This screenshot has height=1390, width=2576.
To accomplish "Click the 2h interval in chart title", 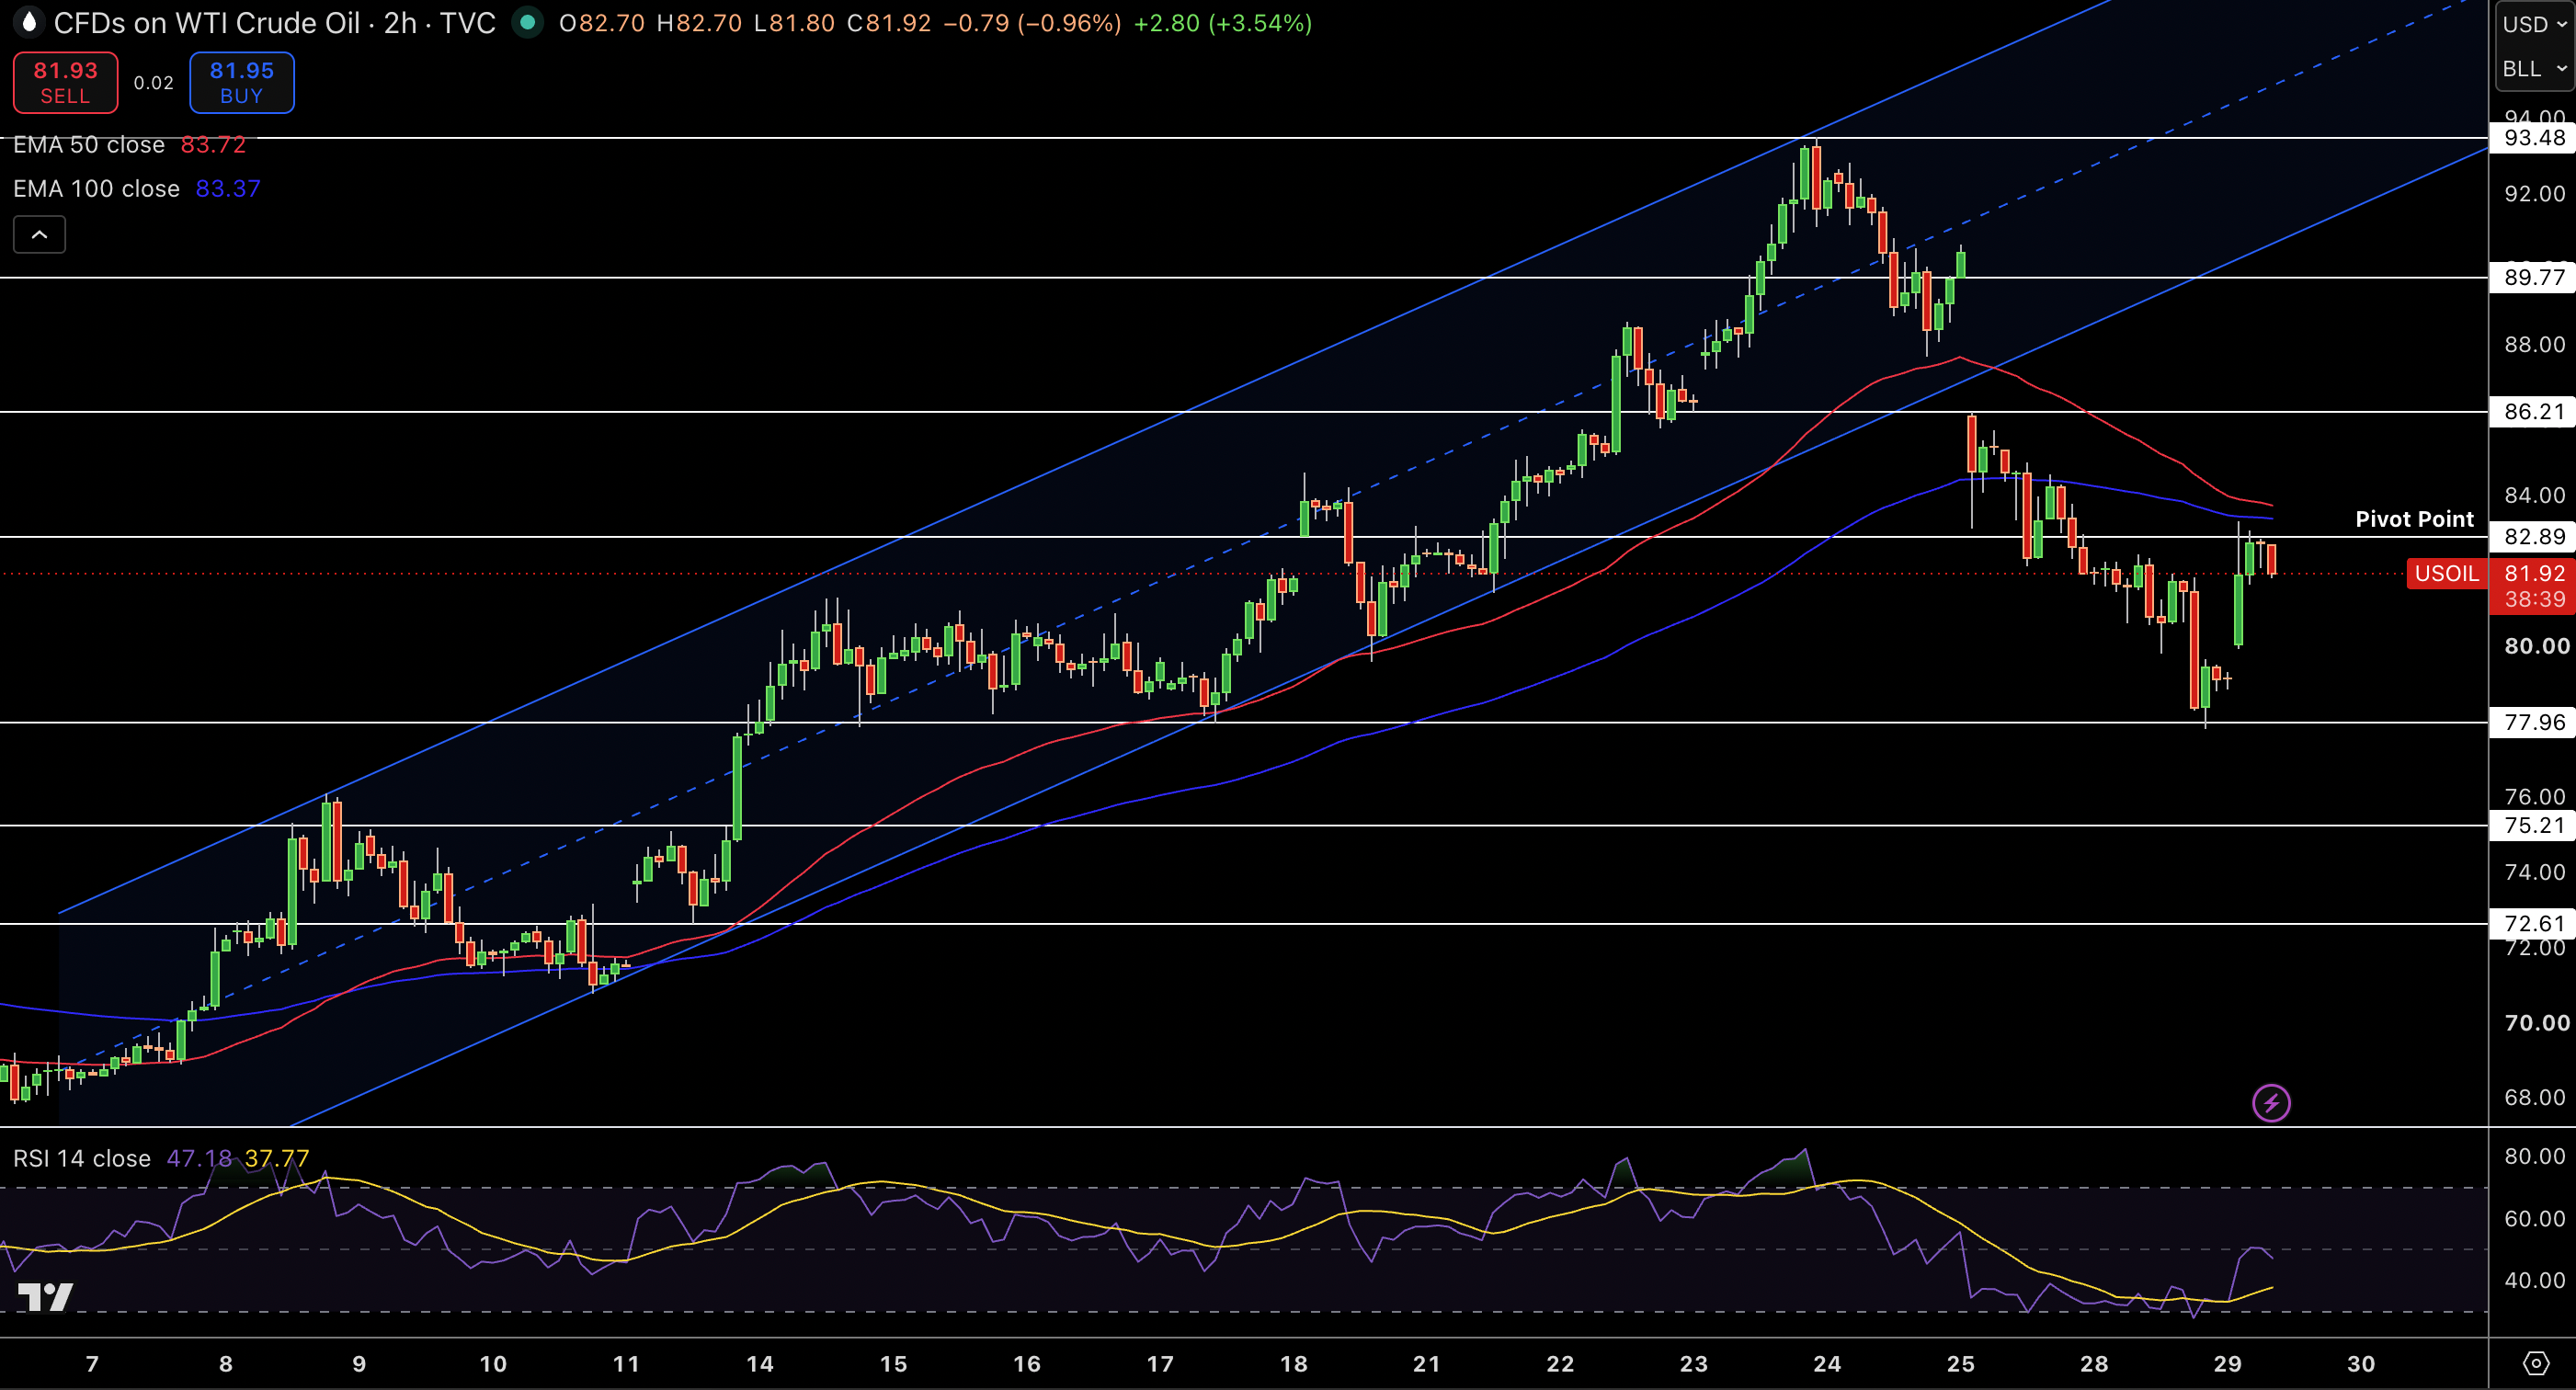I will point(400,23).
